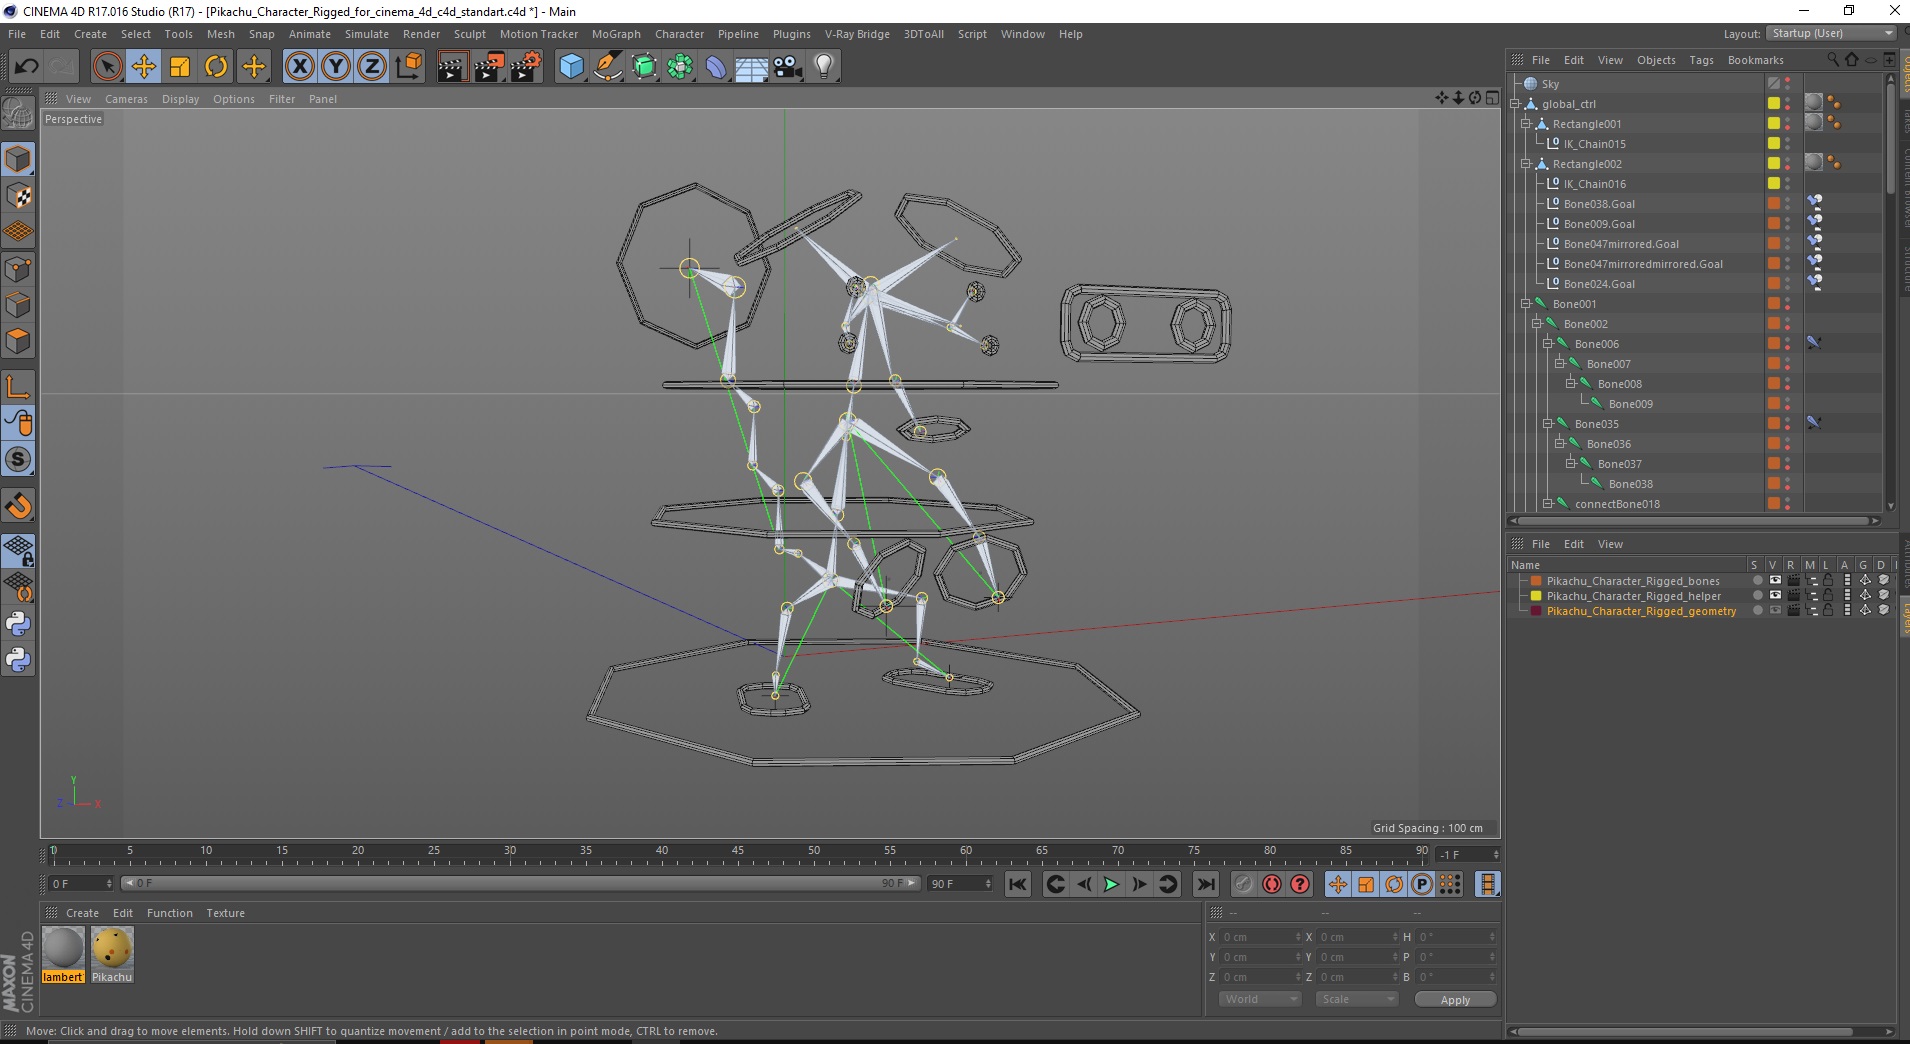Open the World coordinate dropdown
1910x1044 pixels.
pyautogui.click(x=1260, y=999)
